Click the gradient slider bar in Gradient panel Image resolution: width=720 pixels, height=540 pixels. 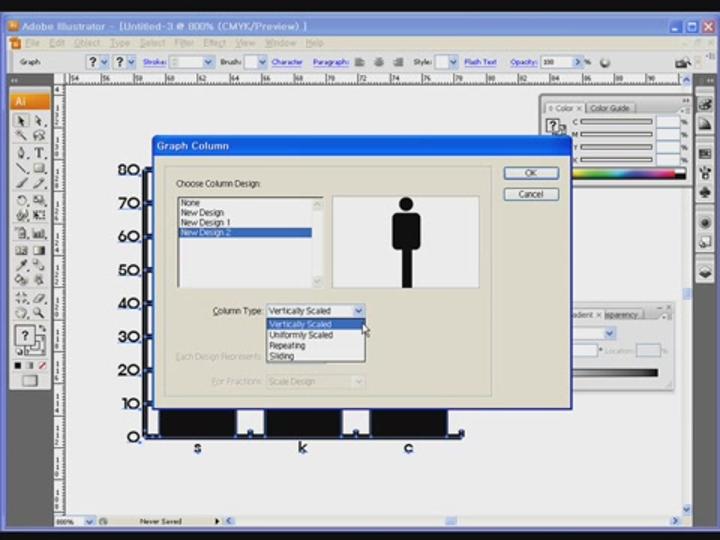(615, 372)
